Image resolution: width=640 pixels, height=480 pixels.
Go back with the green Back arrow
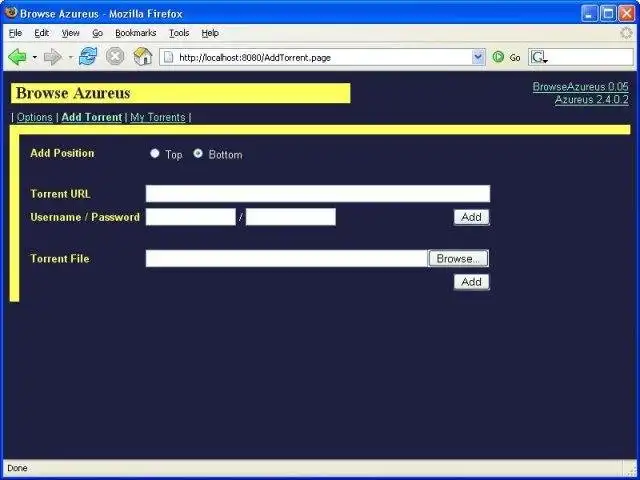tap(17, 57)
